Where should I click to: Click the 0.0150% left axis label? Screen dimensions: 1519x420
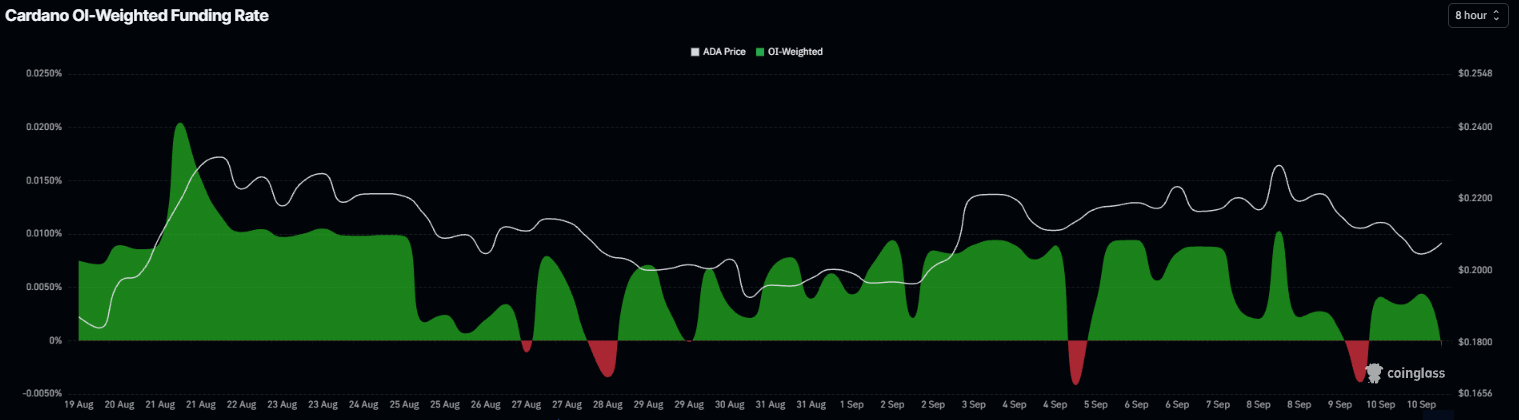point(45,181)
